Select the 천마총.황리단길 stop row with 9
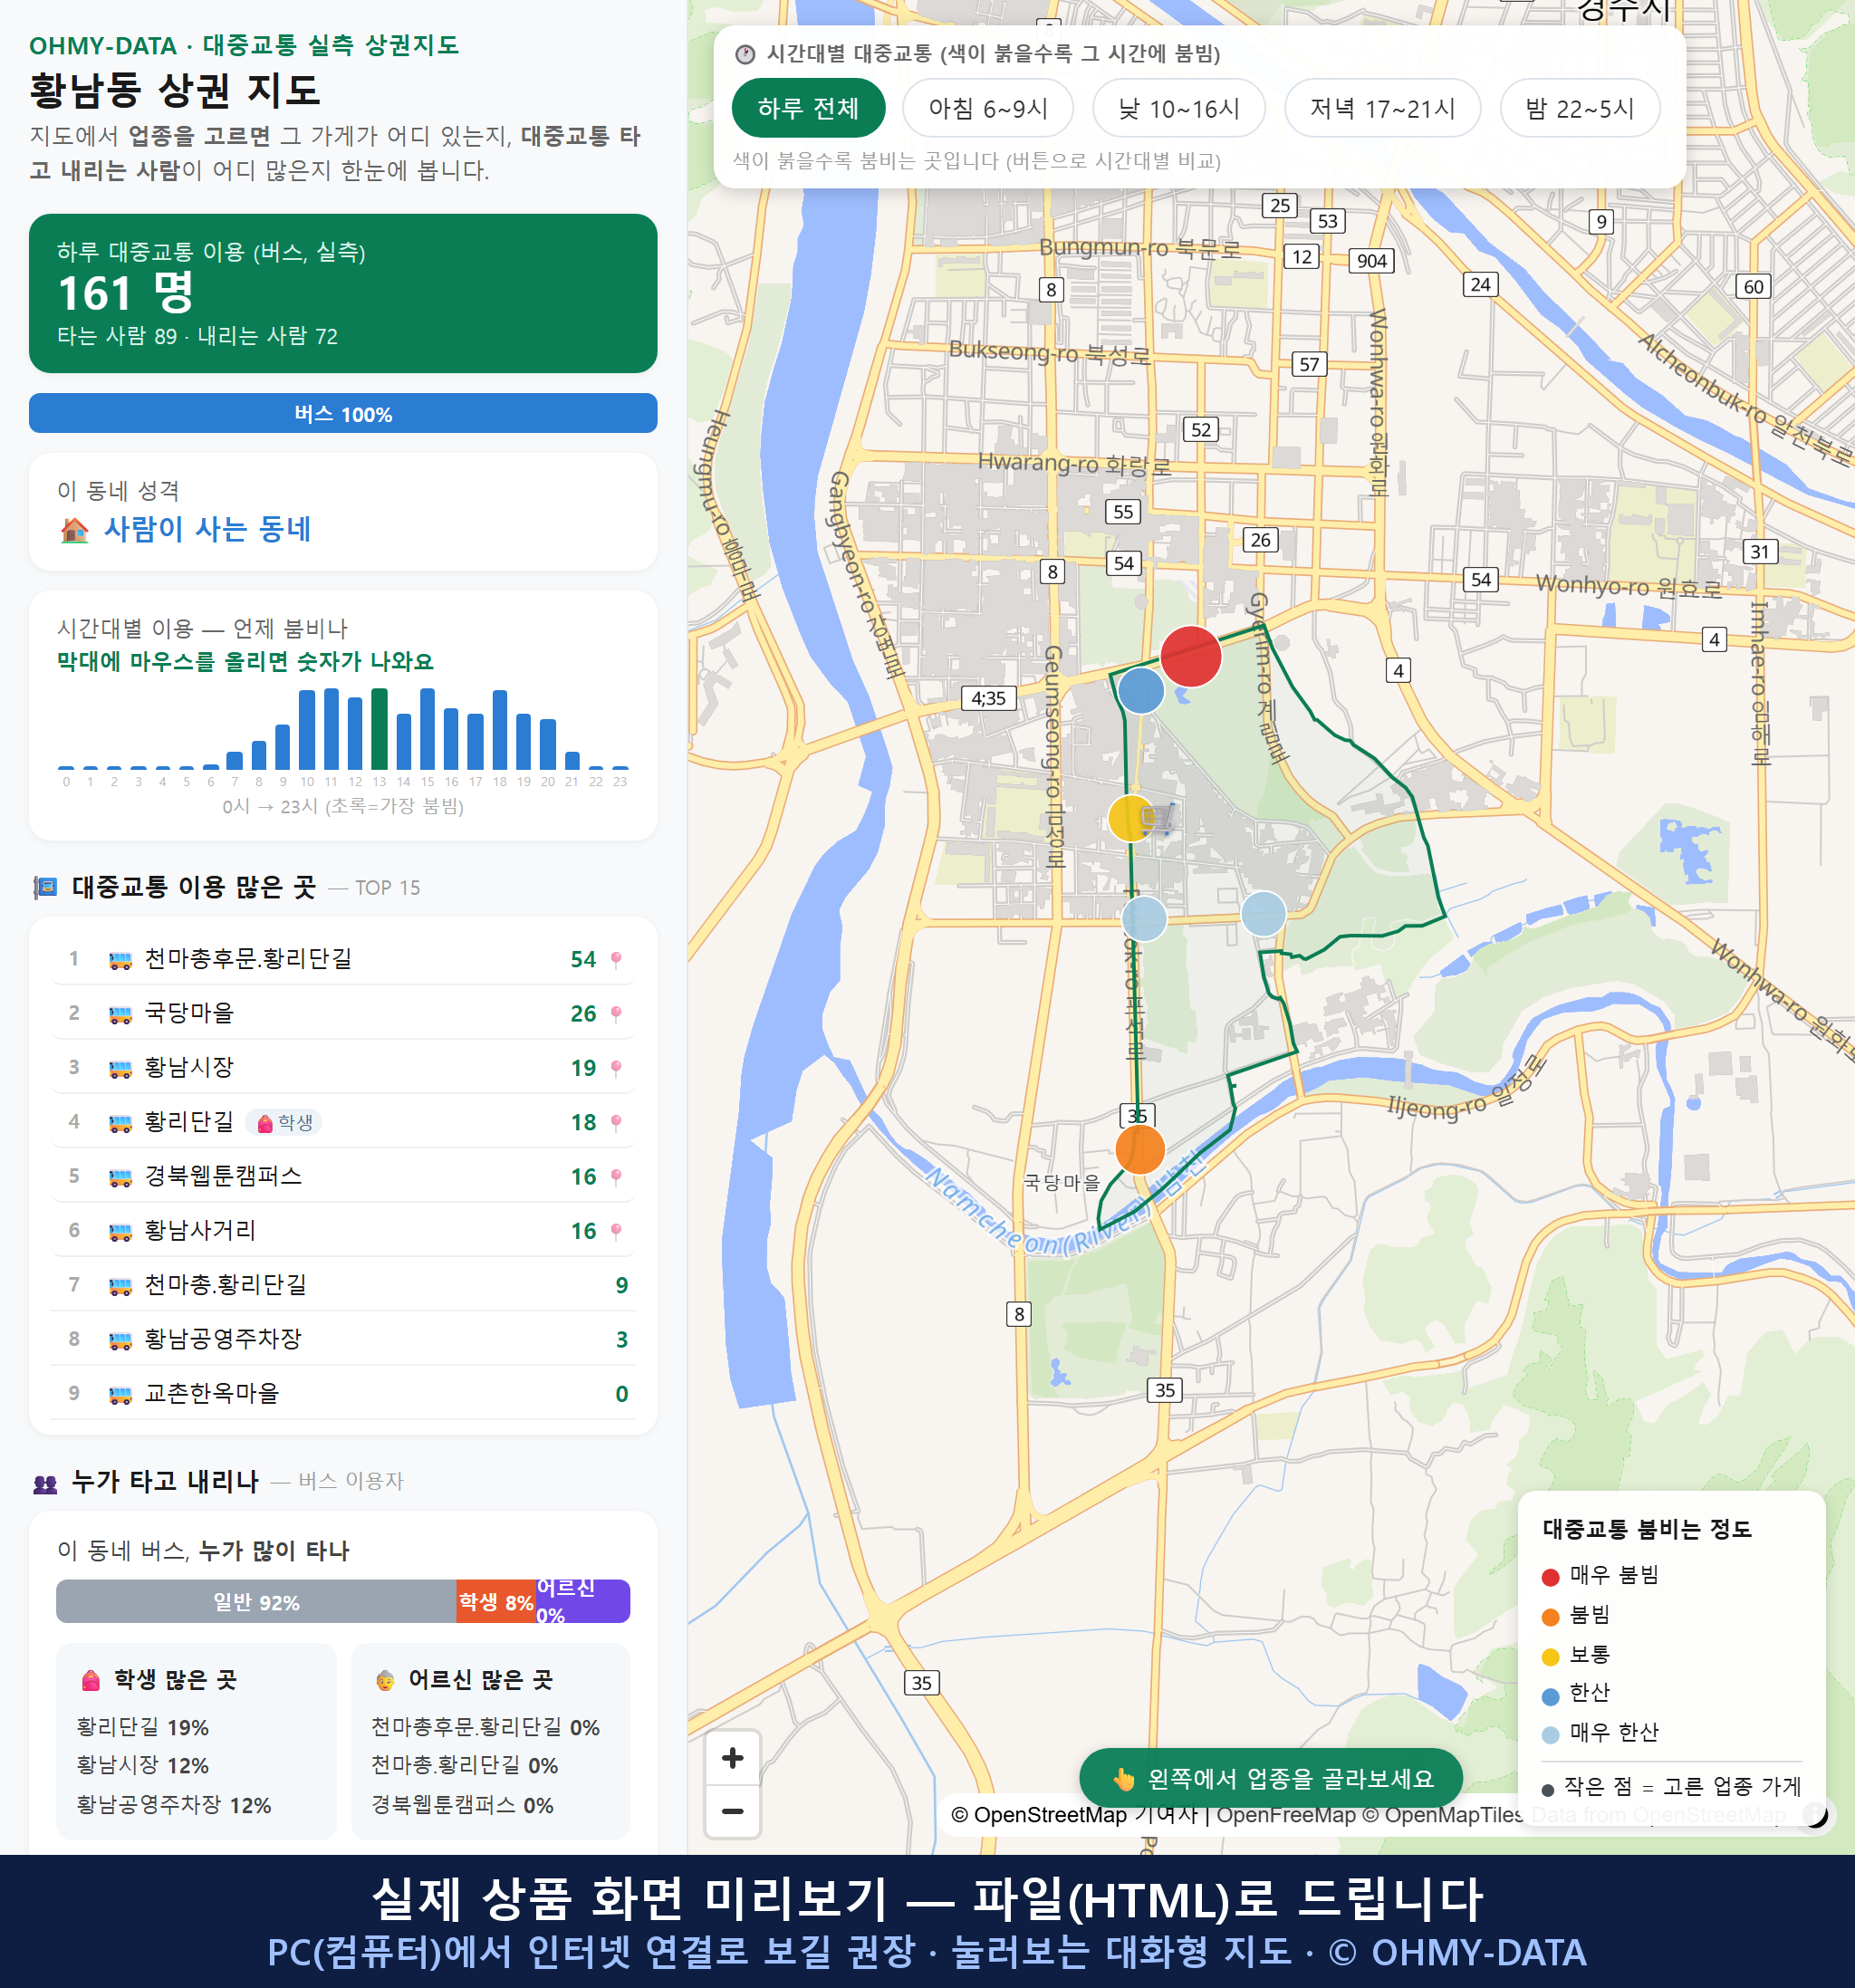 [343, 1285]
